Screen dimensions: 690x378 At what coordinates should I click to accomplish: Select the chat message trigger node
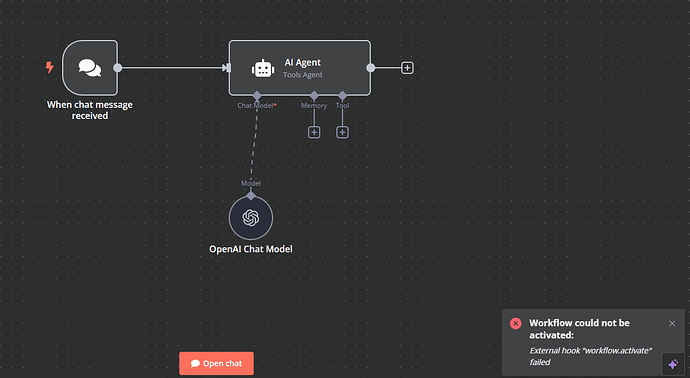coord(90,68)
